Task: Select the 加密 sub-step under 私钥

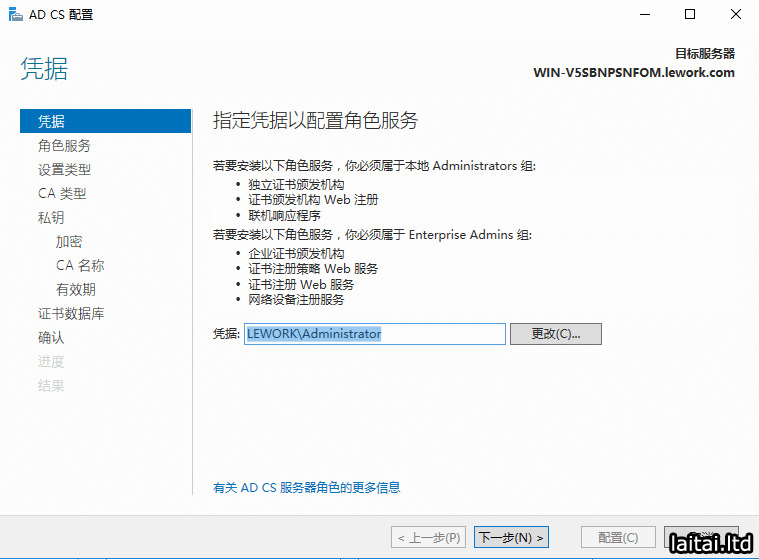Action: tap(69, 241)
